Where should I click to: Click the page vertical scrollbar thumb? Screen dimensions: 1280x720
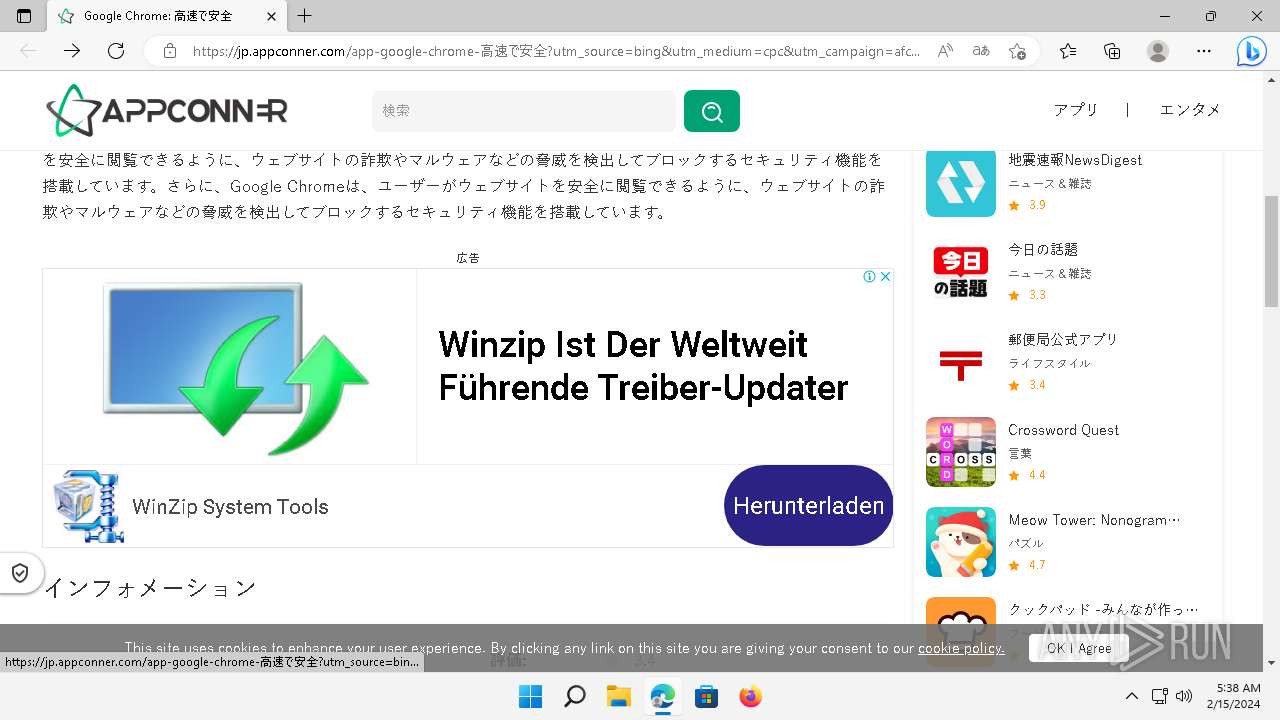pyautogui.click(x=1271, y=251)
